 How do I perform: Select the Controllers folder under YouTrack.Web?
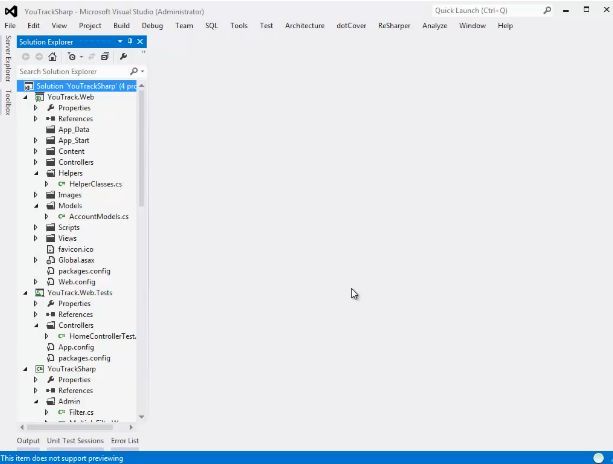[76, 162]
